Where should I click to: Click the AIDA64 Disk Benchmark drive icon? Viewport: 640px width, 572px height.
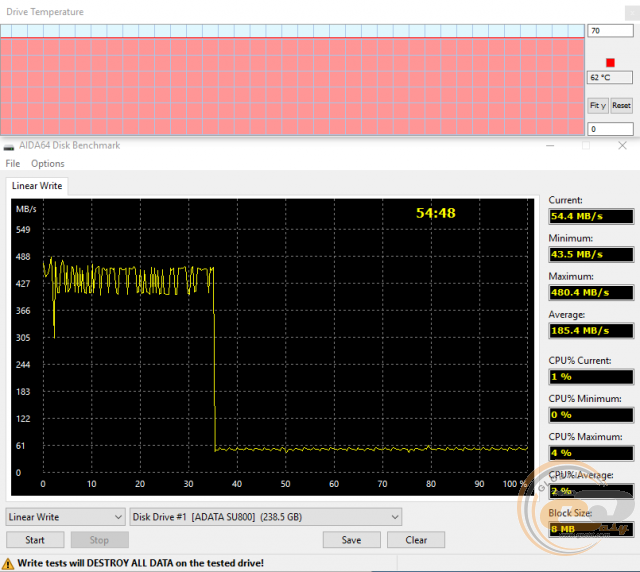coord(9,147)
